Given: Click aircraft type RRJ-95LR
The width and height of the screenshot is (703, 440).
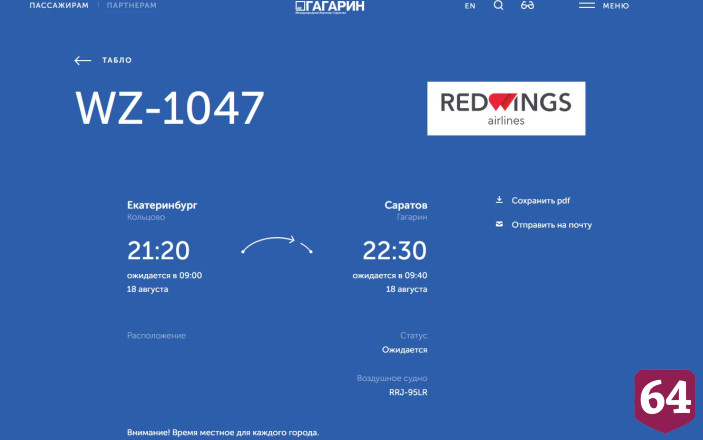Looking at the screenshot, I should tap(408, 392).
